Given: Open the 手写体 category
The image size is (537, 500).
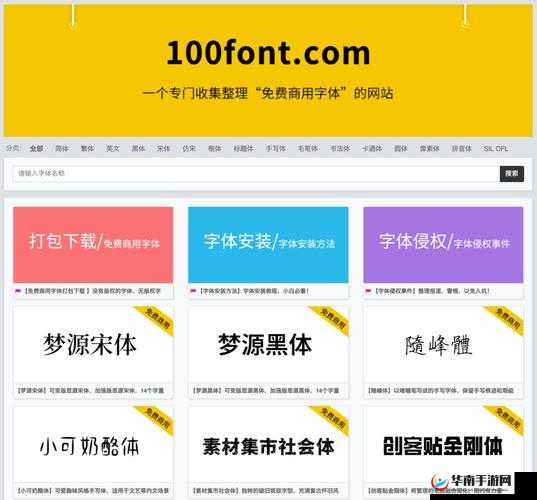Looking at the screenshot, I should pyautogui.click(x=276, y=148).
